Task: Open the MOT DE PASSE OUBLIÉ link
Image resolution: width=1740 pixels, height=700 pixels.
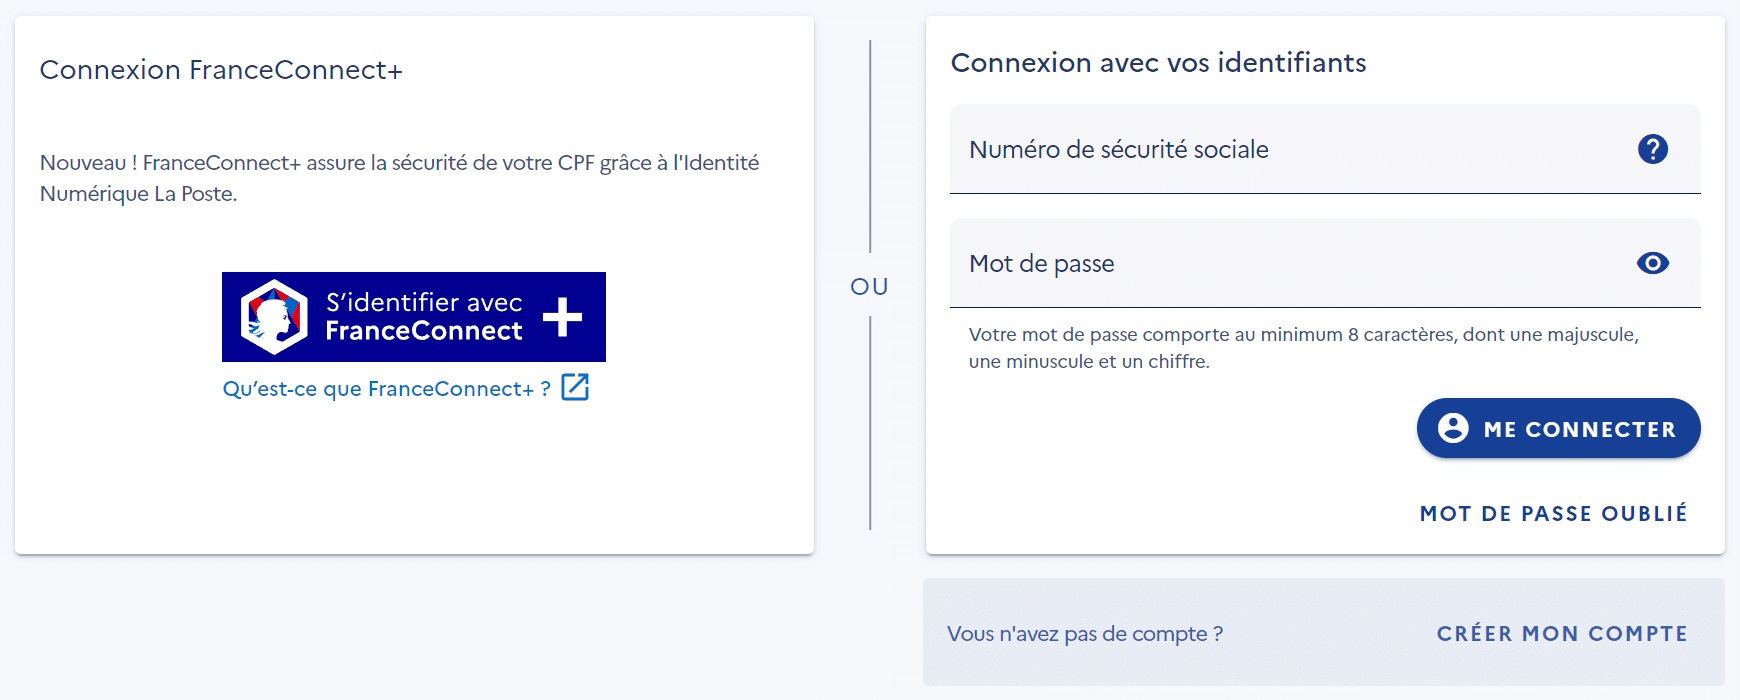Action: pyautogui.click(x=1553, y=514)
